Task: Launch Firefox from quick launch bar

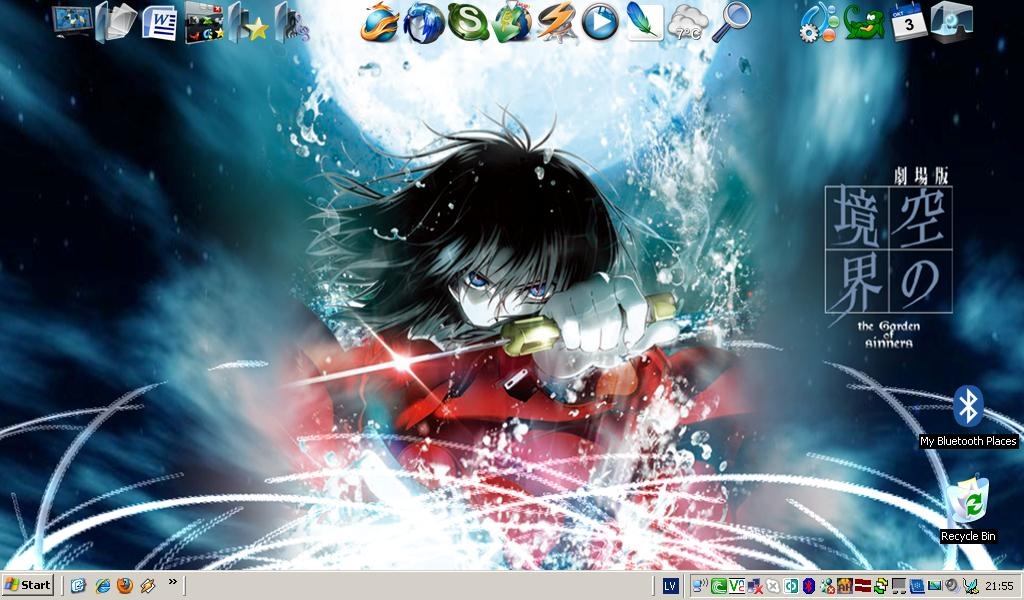Action: pos(125,586)
